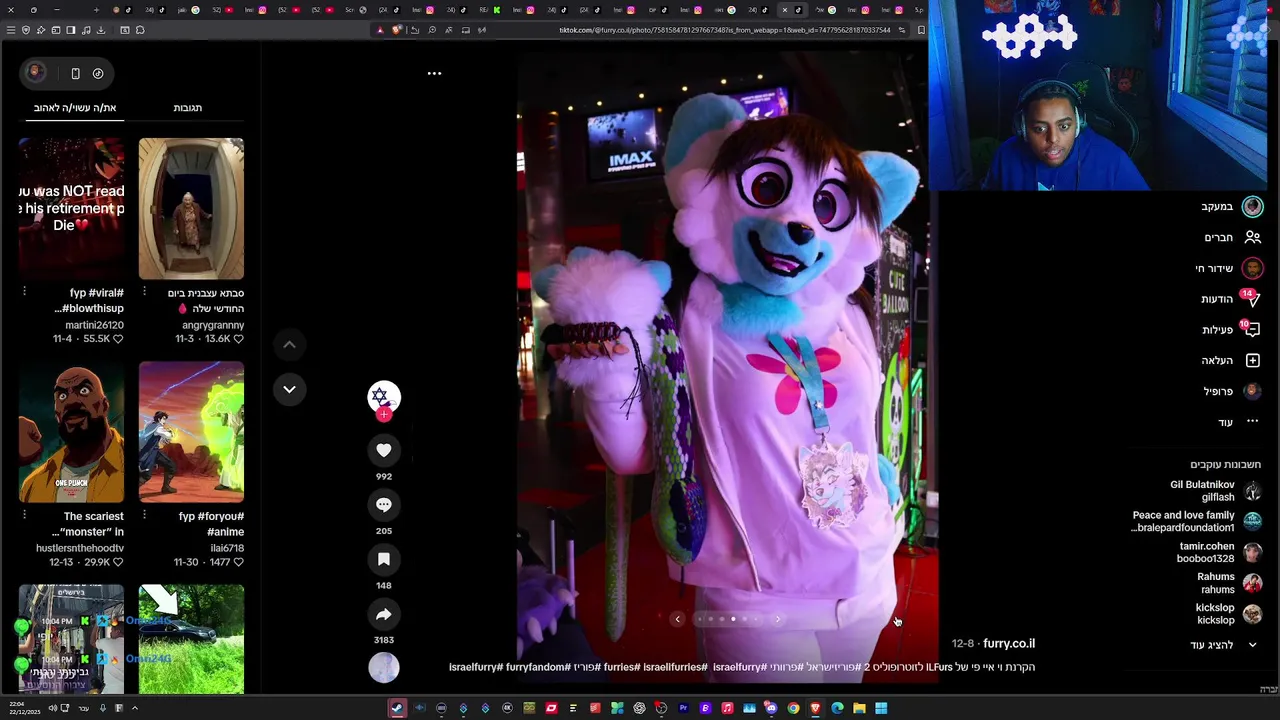Screen dimensions: 1280x720
Task: Click the Brave shields lion icon
Action: tap(397, 30)
